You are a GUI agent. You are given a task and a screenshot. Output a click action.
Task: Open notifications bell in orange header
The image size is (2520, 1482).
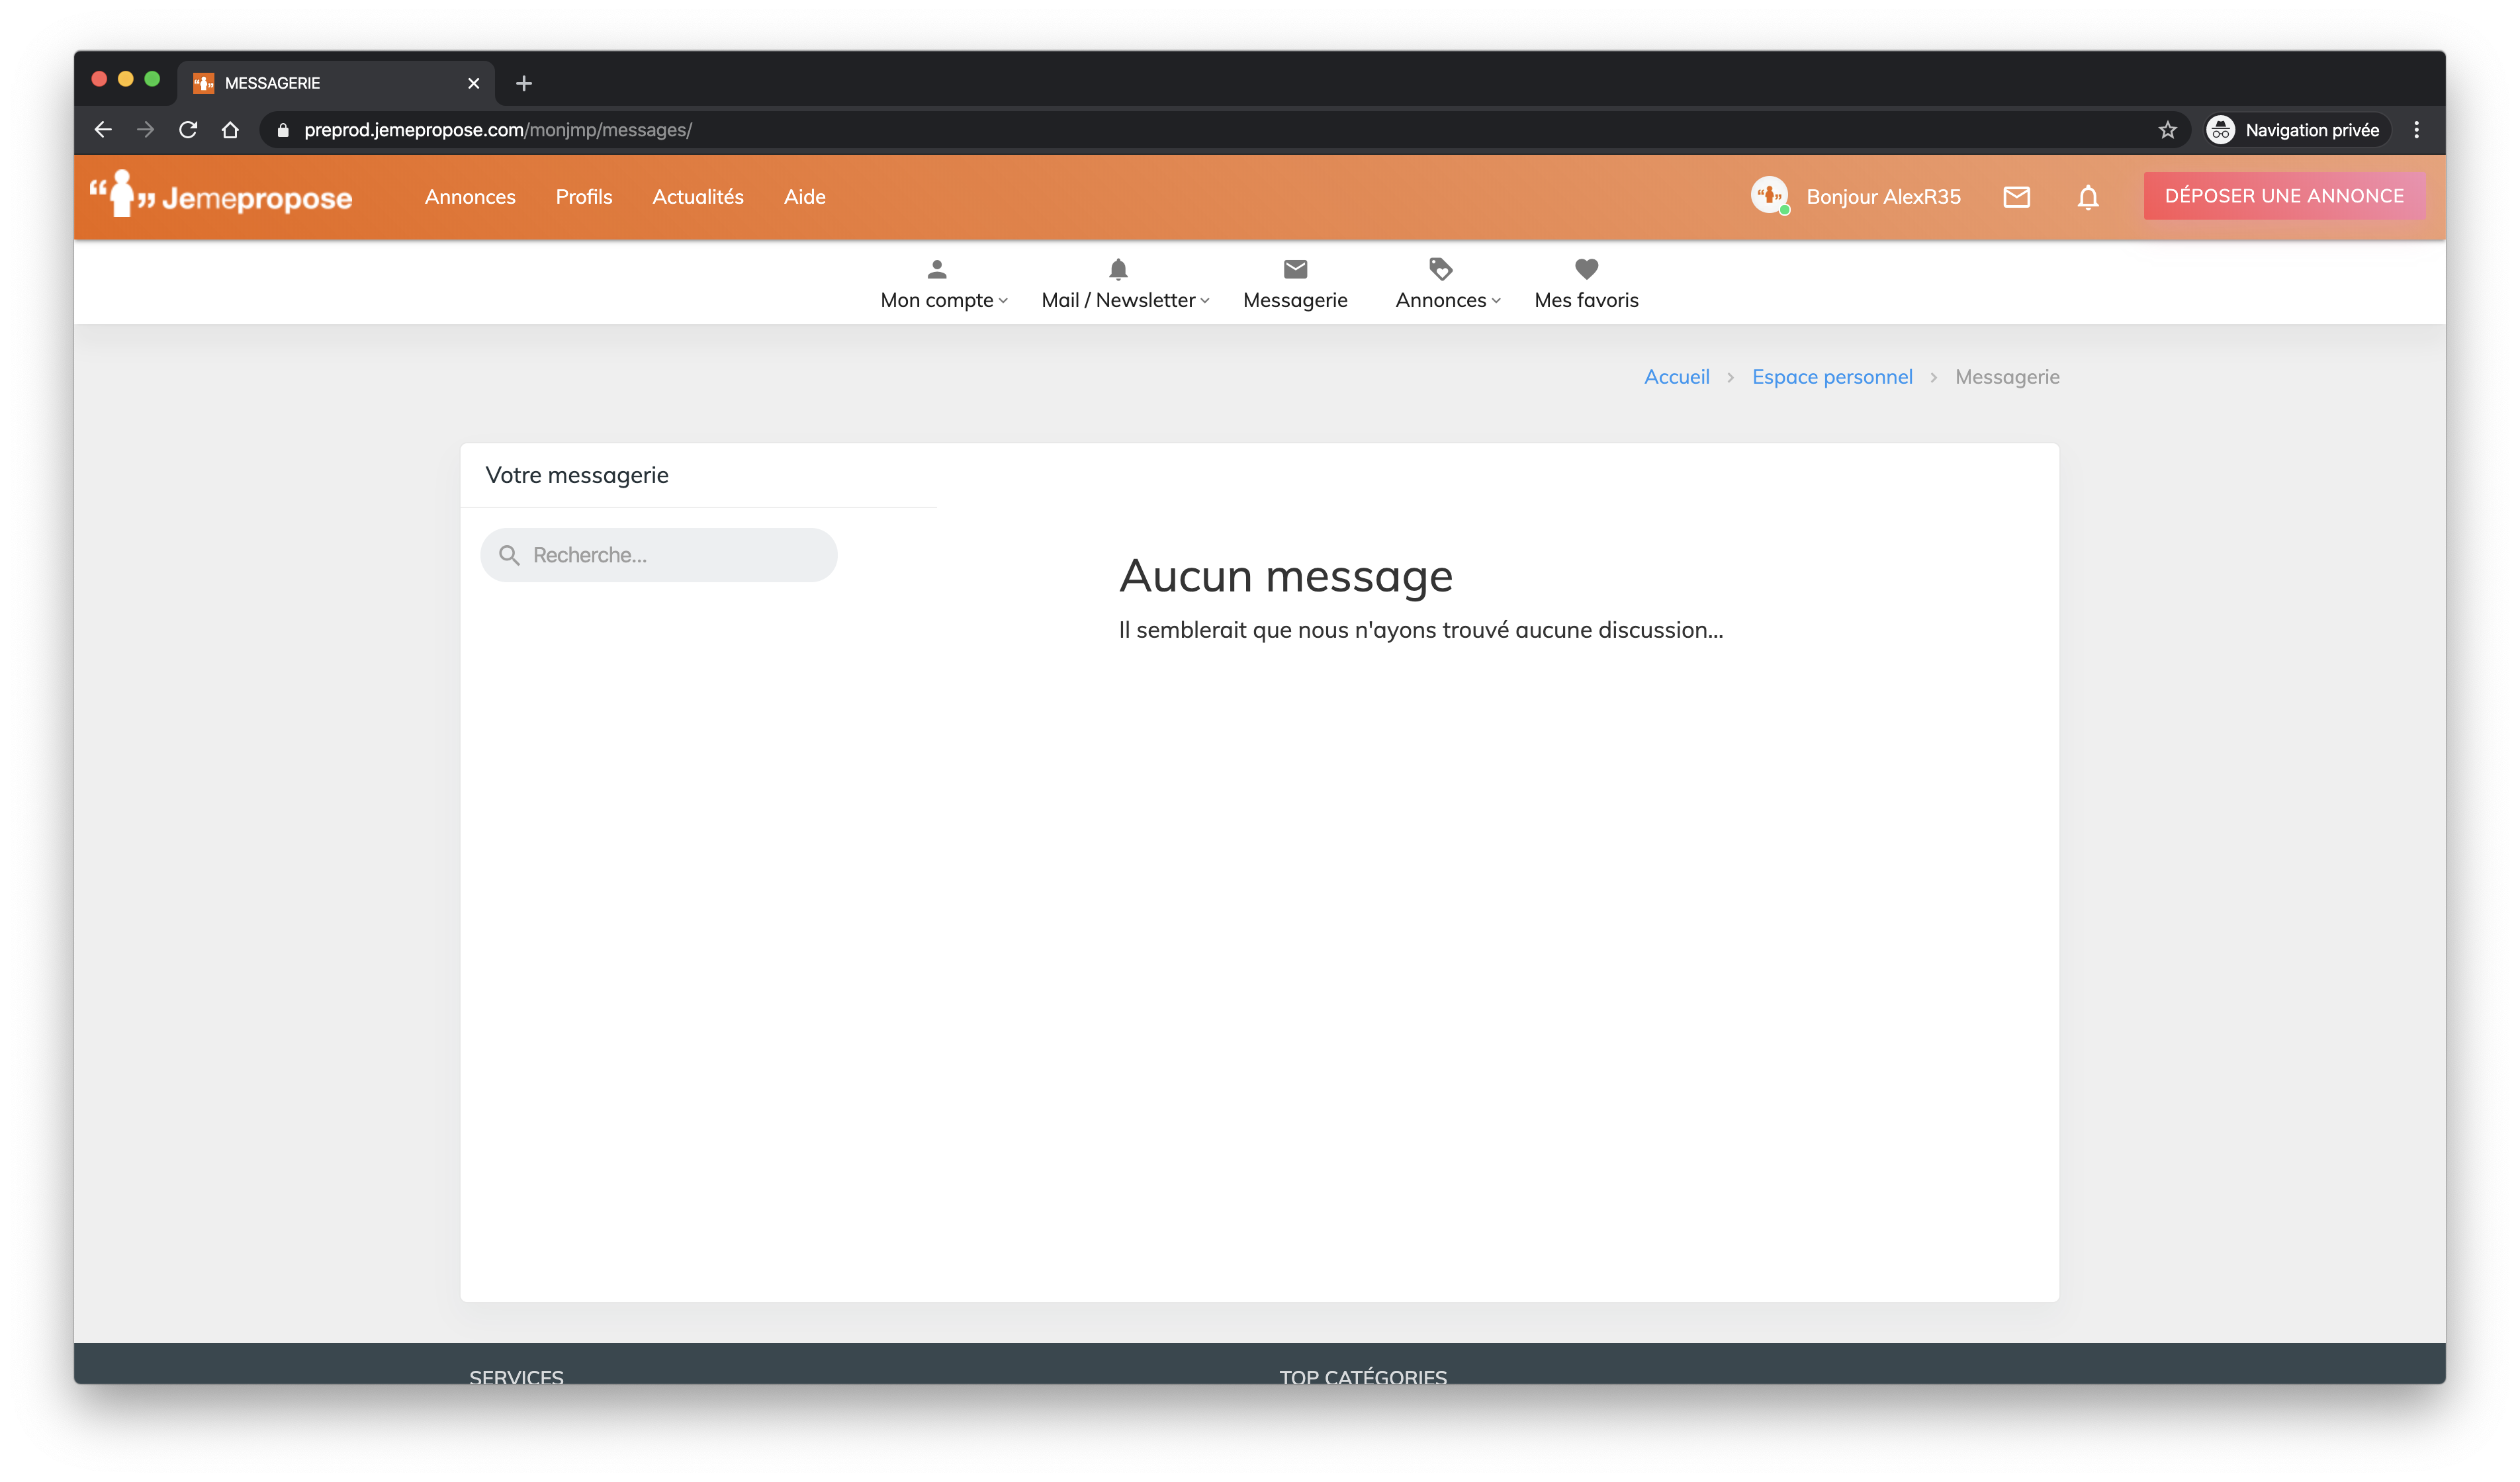[x=2087, y=197]
